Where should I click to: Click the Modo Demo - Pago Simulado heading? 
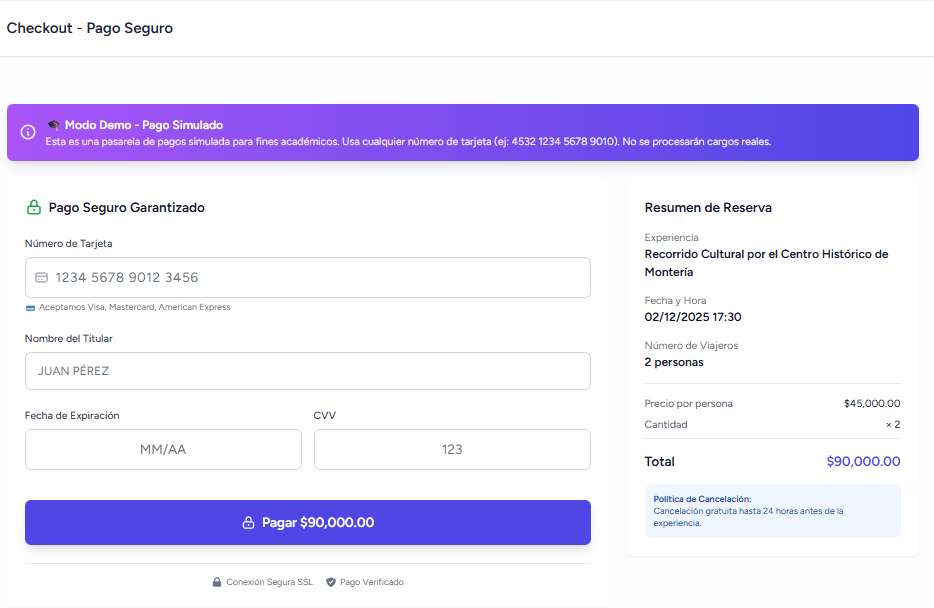[144, 125]
